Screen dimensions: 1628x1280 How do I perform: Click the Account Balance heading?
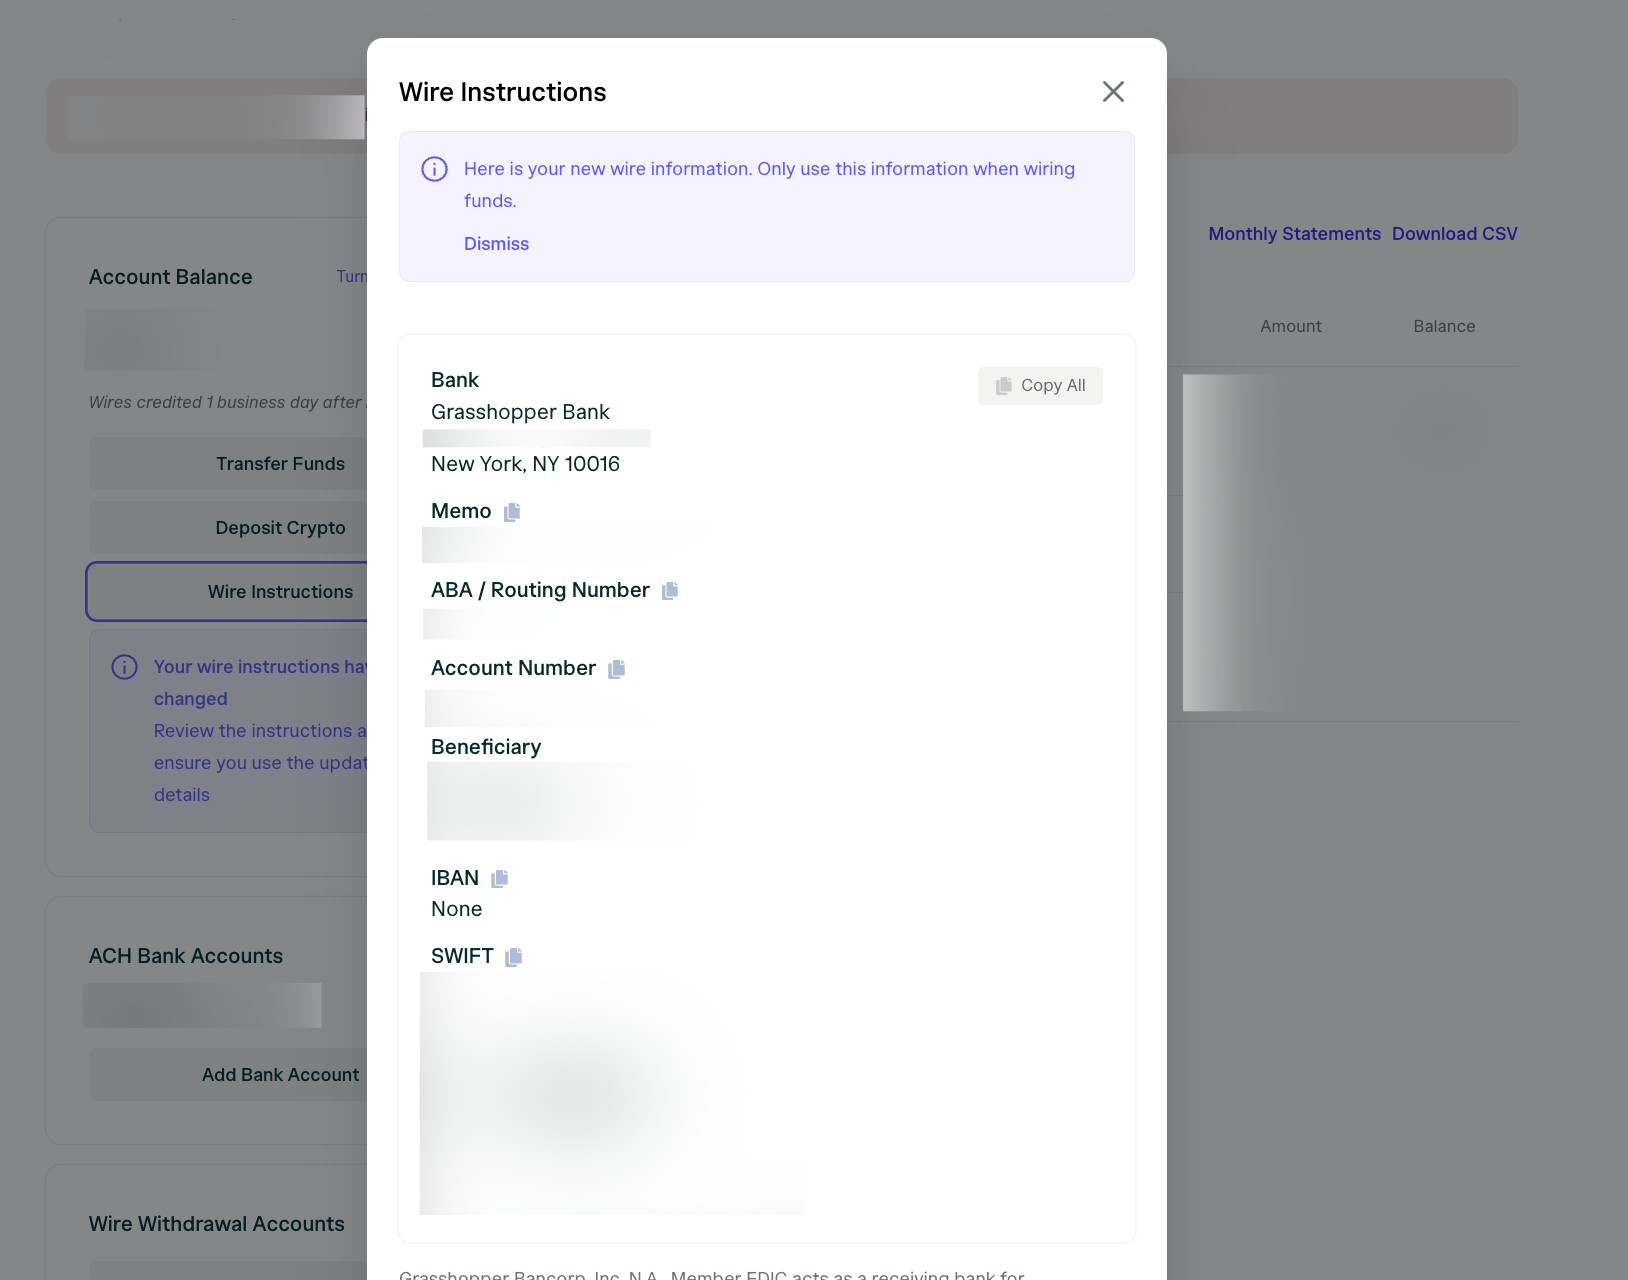click(x=170, y=277)
